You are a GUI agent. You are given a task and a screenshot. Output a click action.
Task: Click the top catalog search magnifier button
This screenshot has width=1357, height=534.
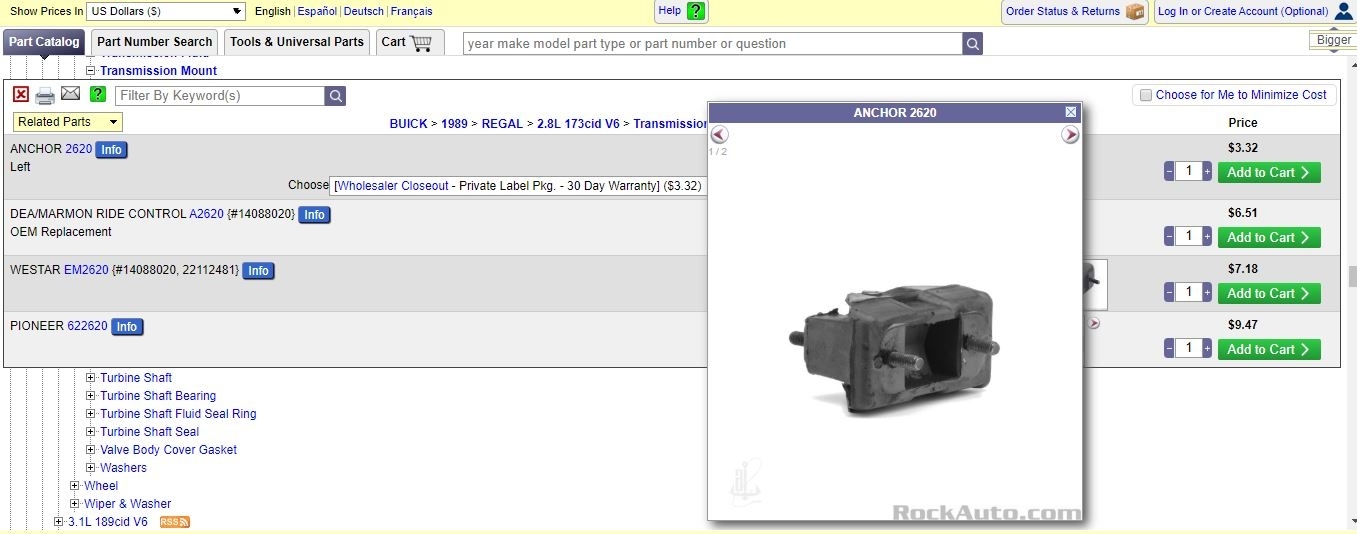tap(973, 44)
